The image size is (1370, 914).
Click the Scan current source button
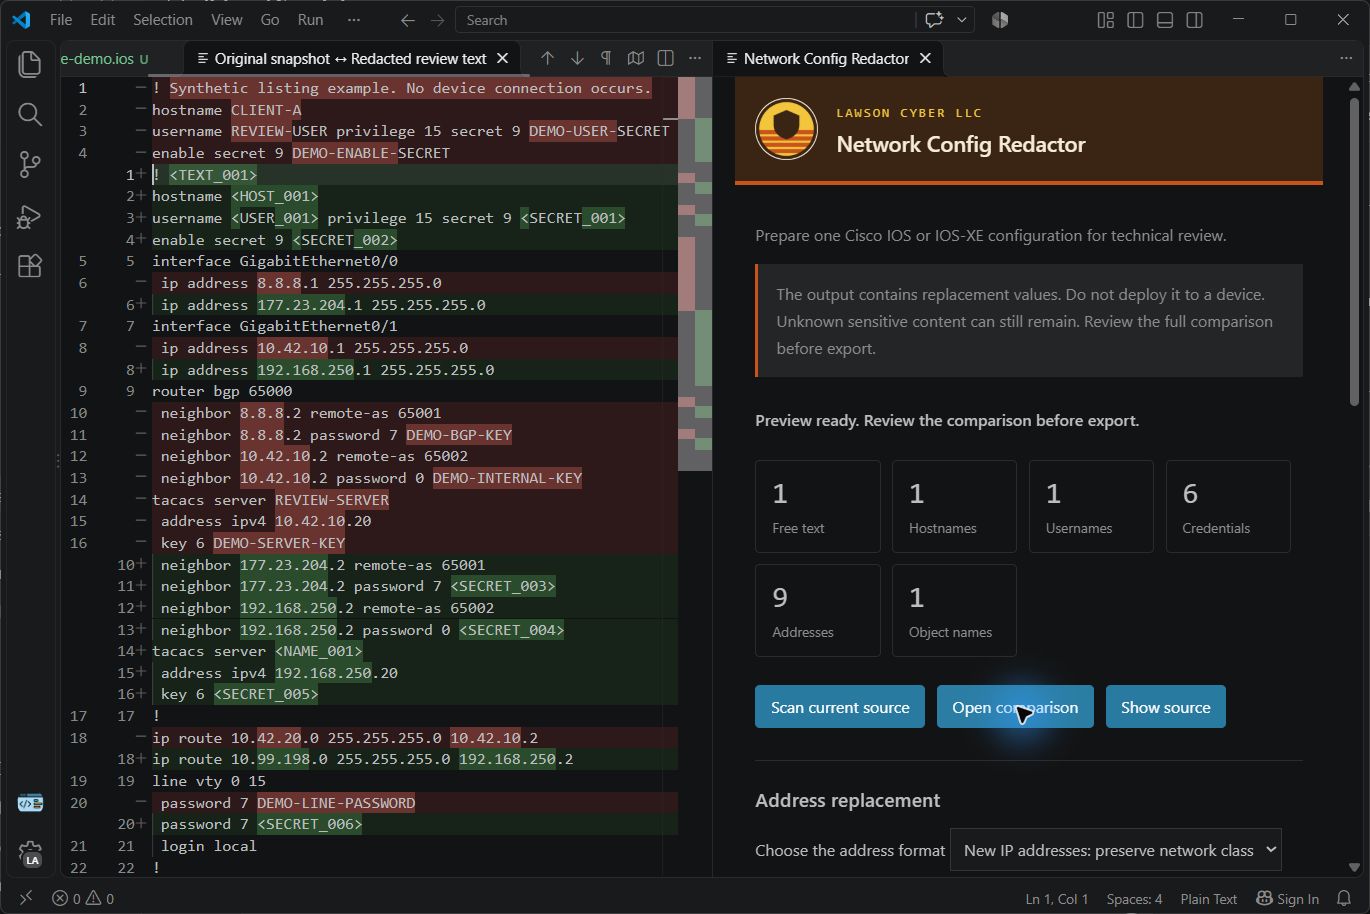(840, 707)
